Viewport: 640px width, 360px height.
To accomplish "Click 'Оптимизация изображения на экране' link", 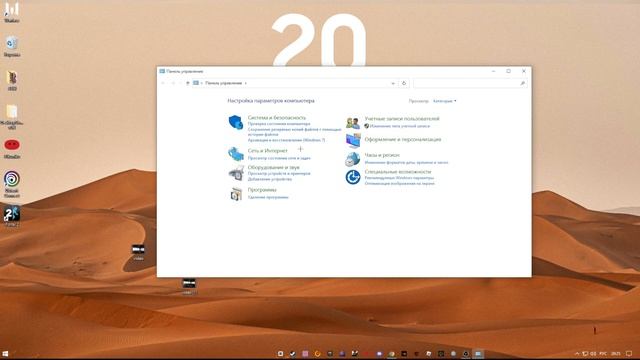I will coord(400,184).
